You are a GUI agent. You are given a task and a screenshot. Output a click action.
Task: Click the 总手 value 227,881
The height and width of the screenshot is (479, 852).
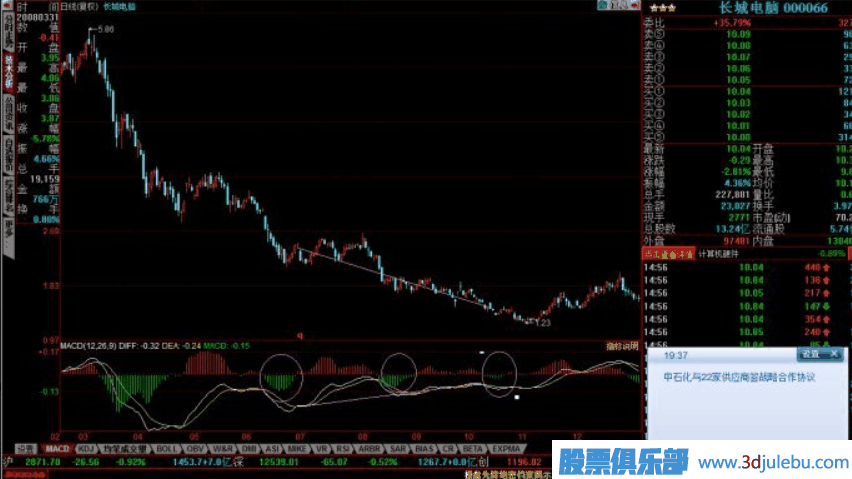point(732,194)
